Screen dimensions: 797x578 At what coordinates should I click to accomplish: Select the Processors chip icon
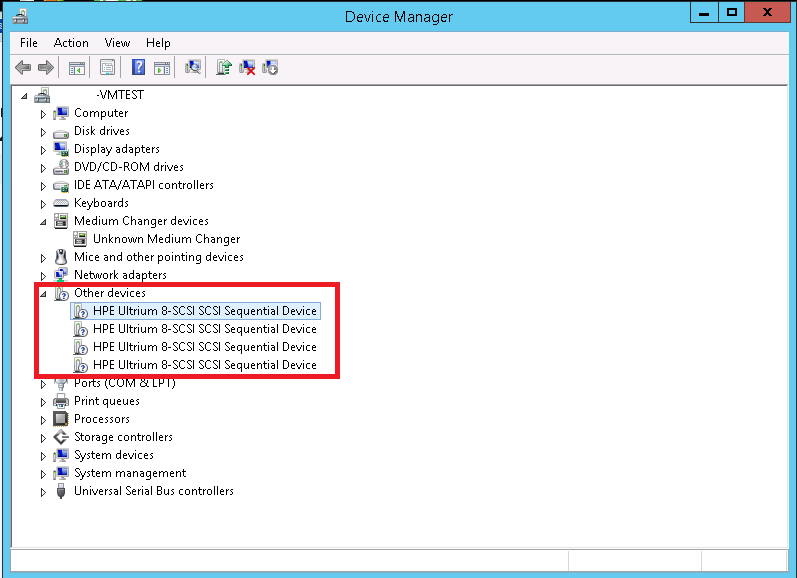pos(61,419)
